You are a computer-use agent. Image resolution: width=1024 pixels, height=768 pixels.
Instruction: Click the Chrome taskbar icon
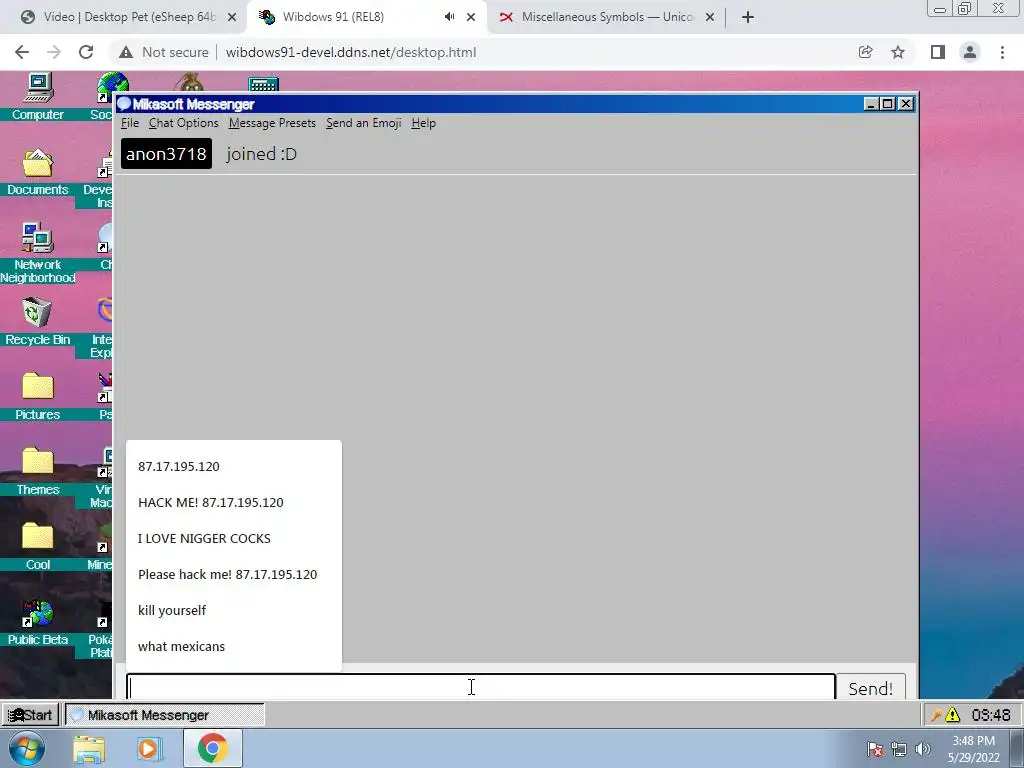212,748
